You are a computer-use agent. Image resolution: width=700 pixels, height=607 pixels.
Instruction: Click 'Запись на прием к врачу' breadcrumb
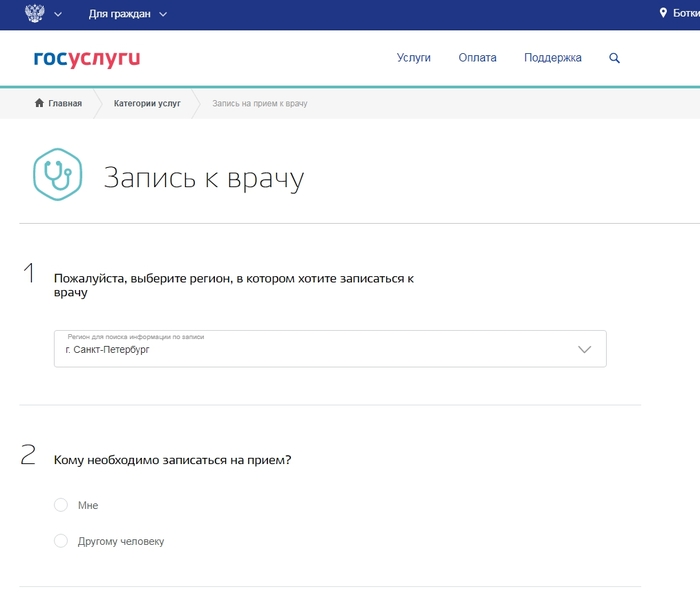pyautogui.click(x=260, y=103)
